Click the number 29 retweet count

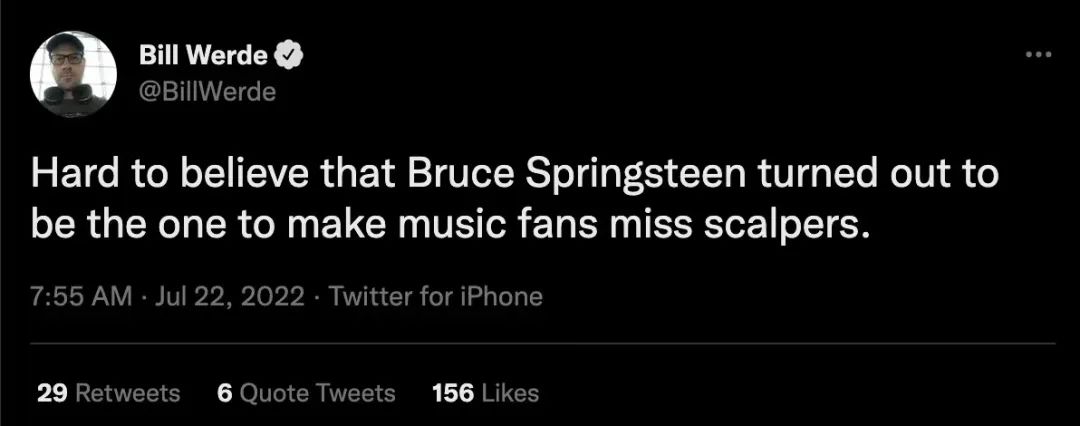tap(51, 393)
